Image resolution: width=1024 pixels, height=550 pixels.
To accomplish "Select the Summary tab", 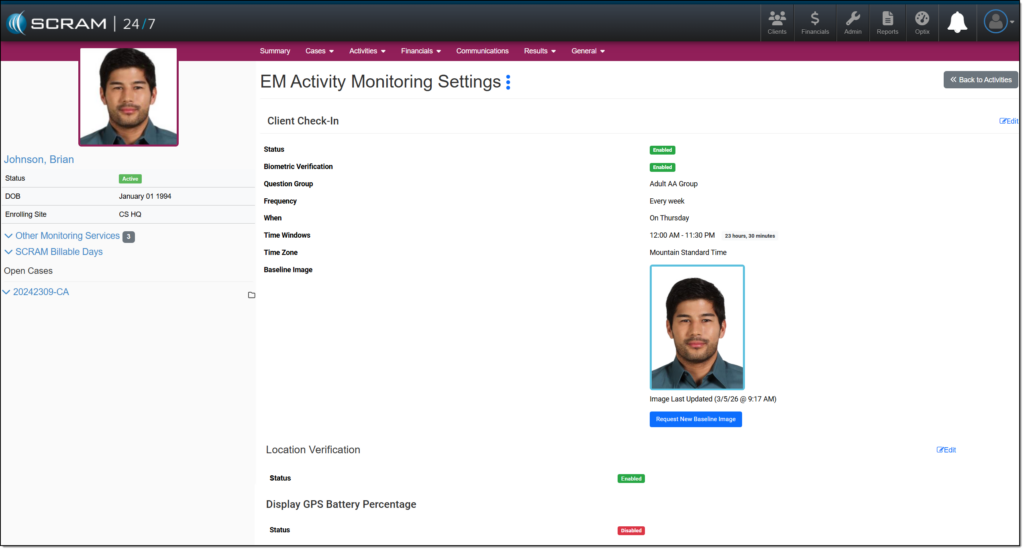I will click(x=275, y=51).
